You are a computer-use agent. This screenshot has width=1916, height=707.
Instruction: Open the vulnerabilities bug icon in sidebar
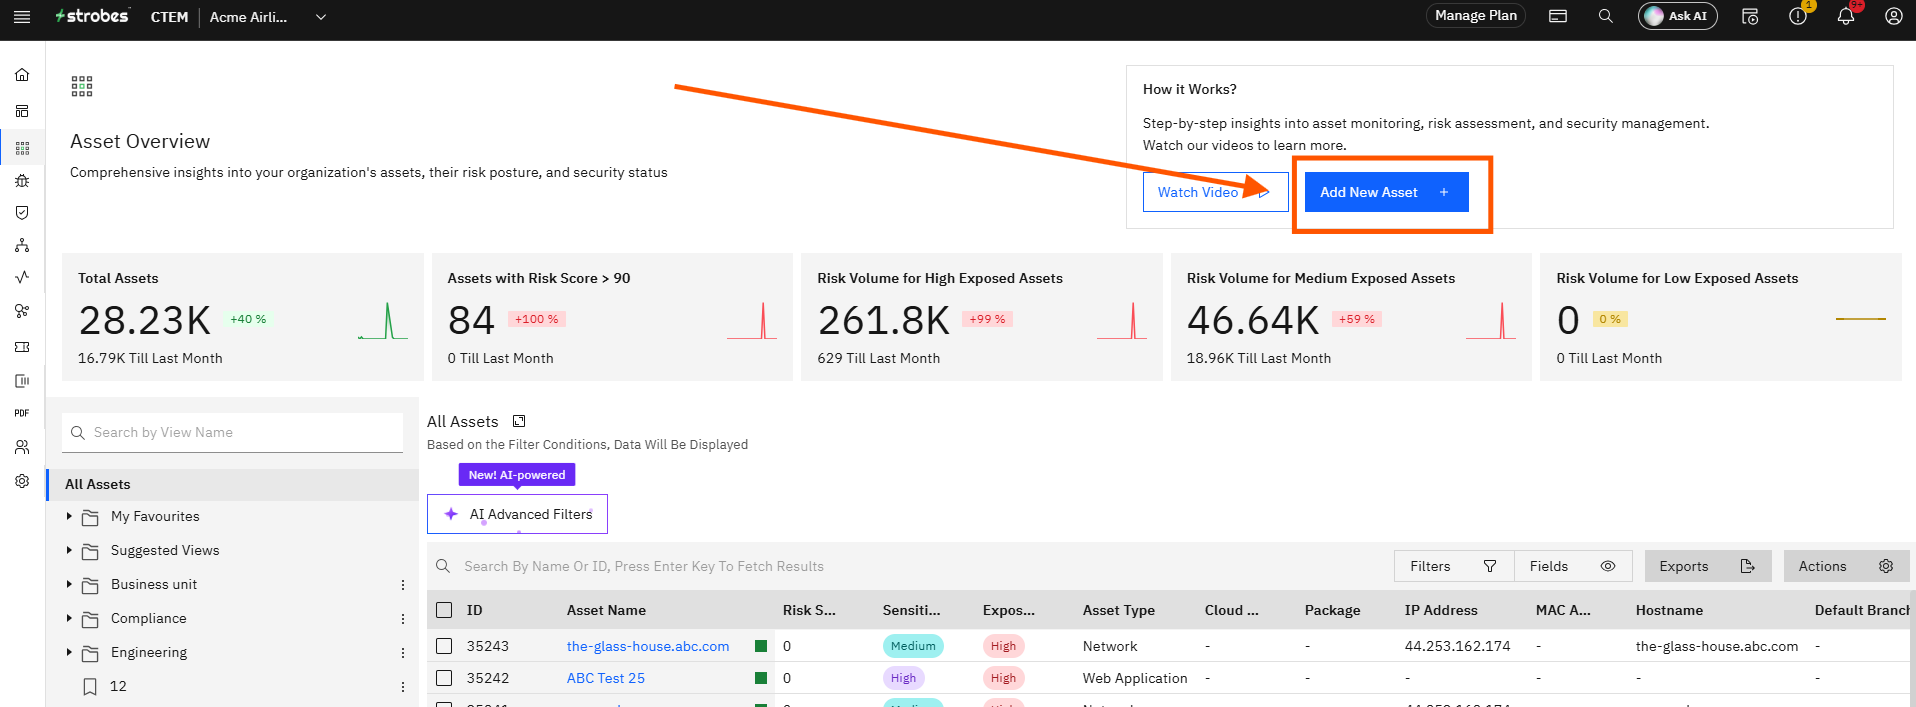[x=22, y=181]
